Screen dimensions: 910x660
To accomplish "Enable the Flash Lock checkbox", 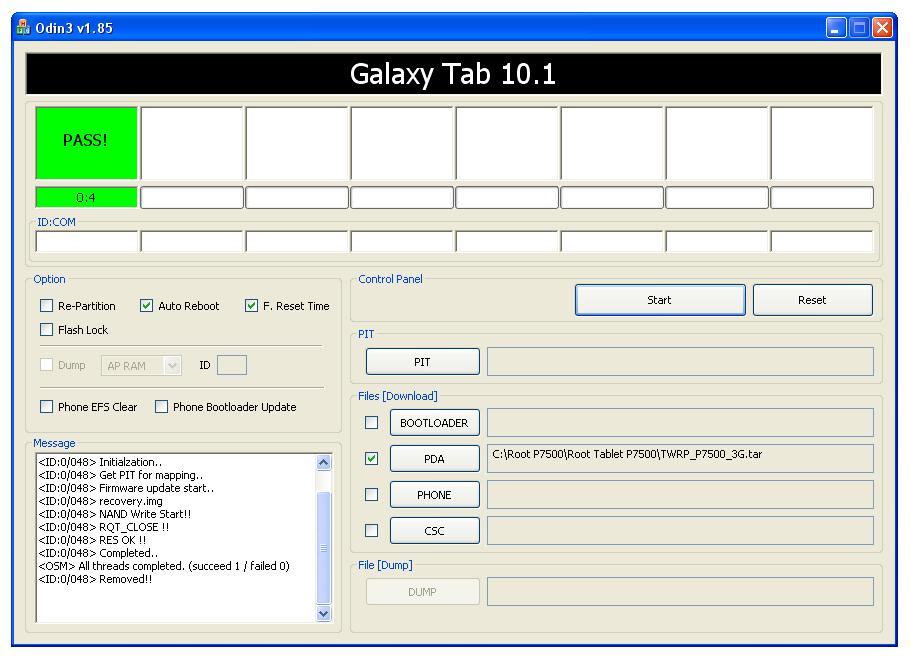I will (46, 330).
